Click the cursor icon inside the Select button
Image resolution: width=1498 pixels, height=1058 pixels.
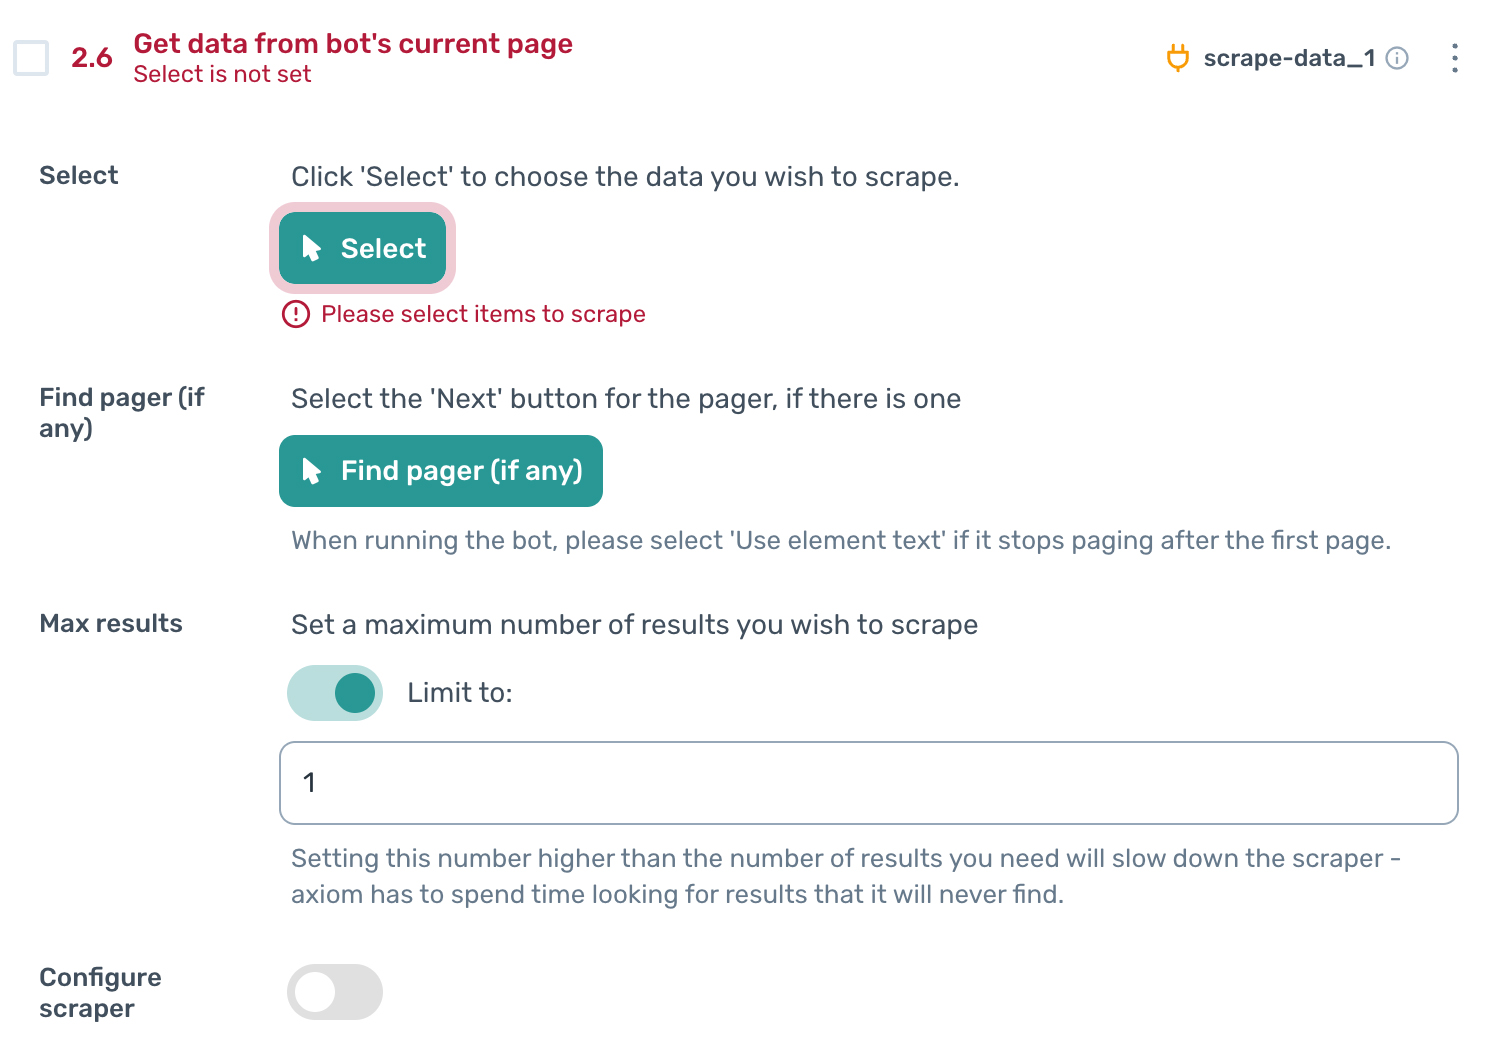point(312,248)
